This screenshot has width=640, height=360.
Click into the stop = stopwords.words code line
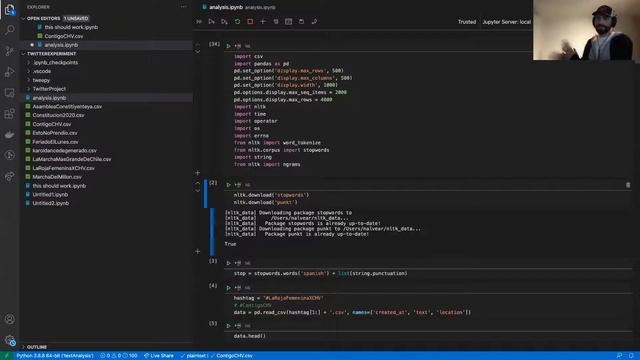tap(320, 273)
